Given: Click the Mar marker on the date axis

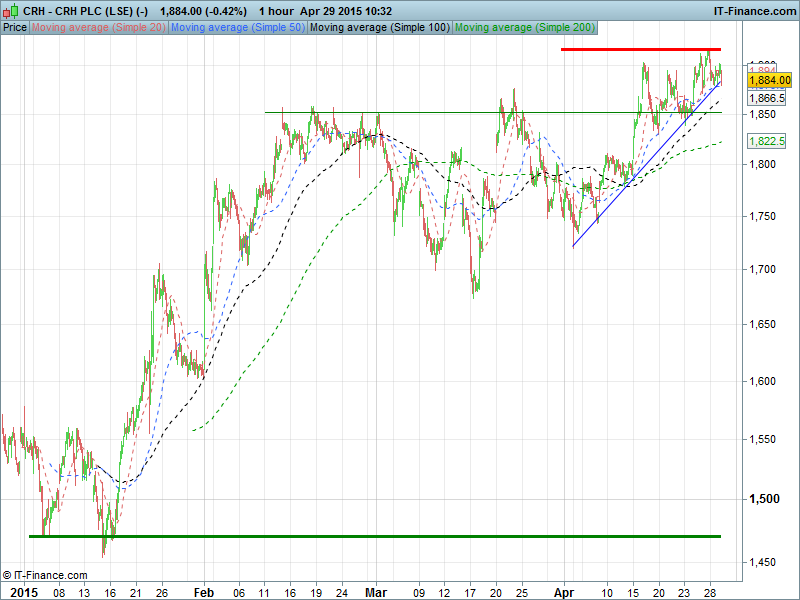Looking at the screenshot, I should [374, 591].
